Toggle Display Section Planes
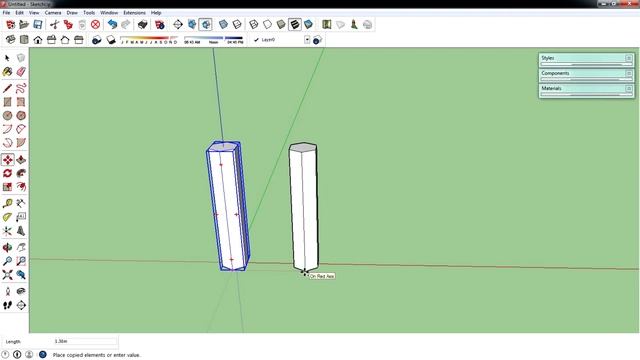 pos(192,24)
